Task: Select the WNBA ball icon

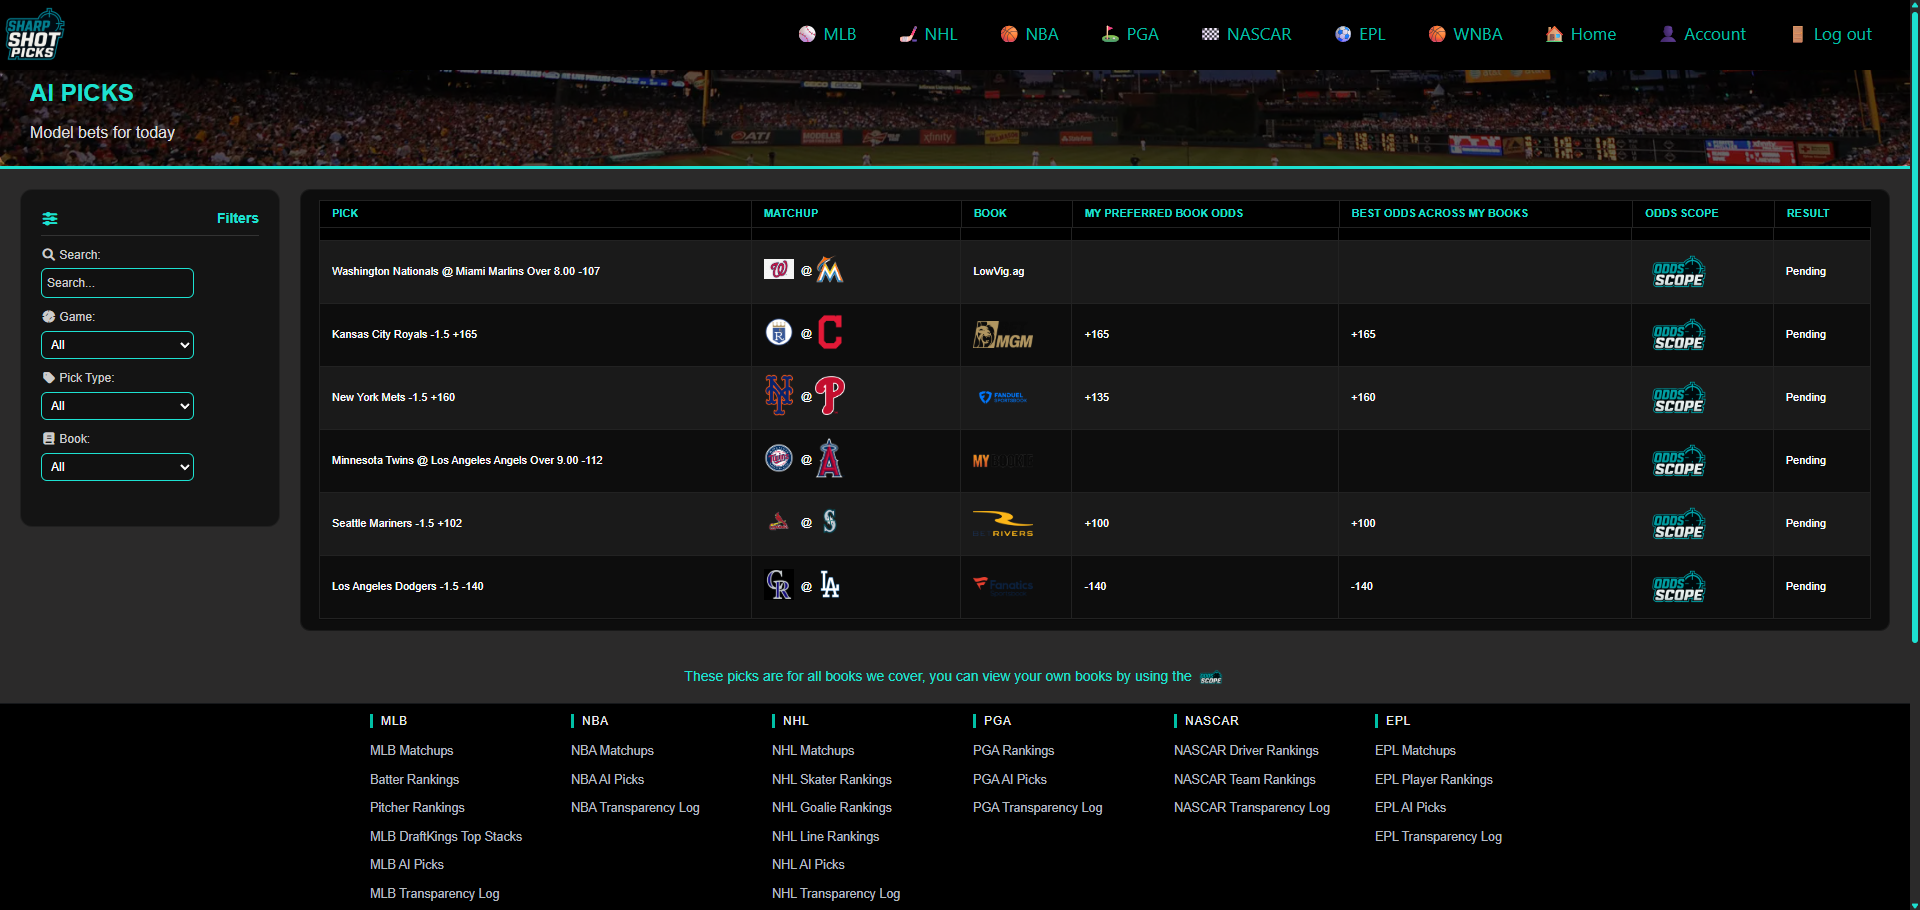Action: click(x=1437, y=33)
